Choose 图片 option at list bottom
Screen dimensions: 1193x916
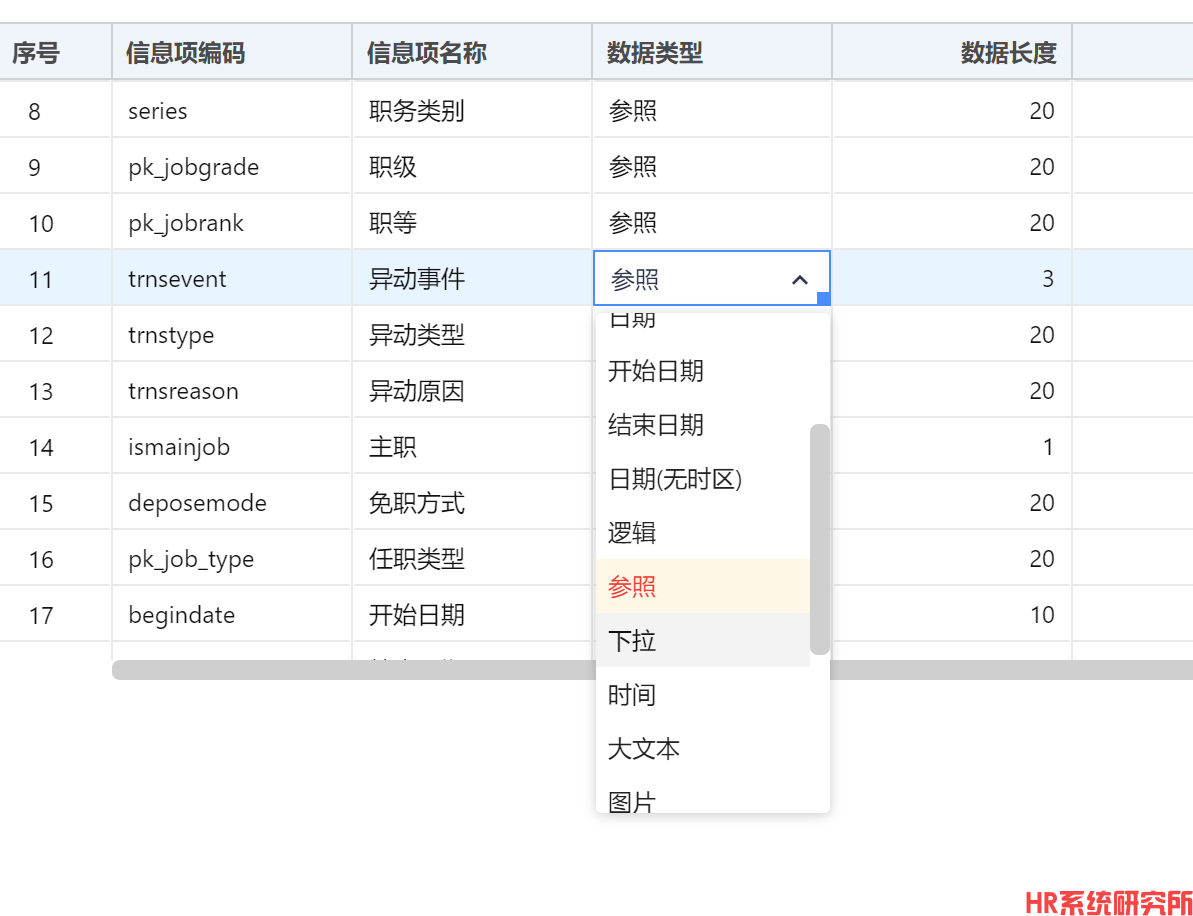(x=632, y=800)
